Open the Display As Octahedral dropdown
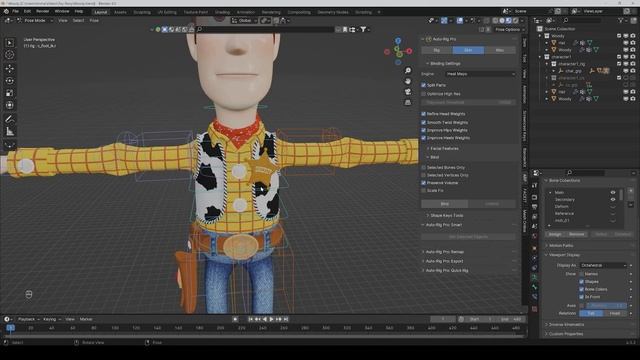This screenshot has width=640, height=360. tap(603, 265)
